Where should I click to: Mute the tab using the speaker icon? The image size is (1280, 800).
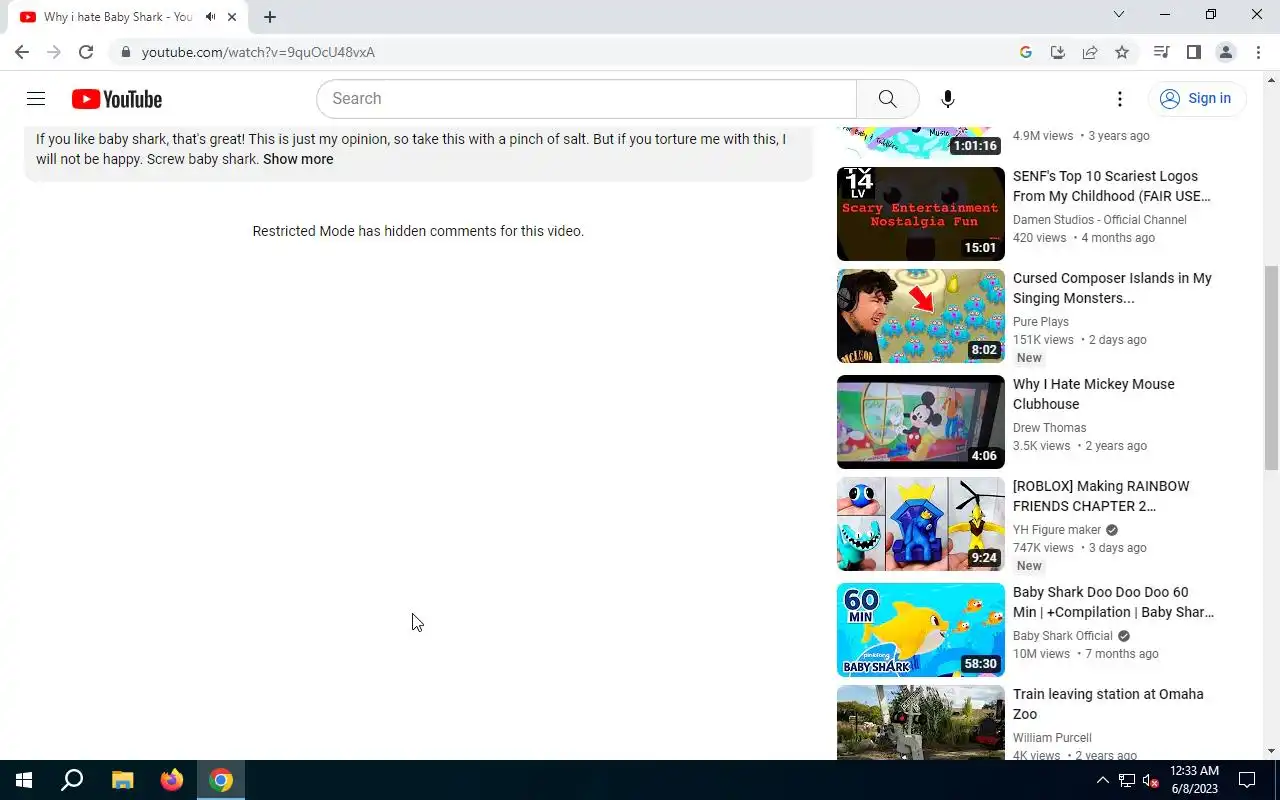(x=210, y=17)
